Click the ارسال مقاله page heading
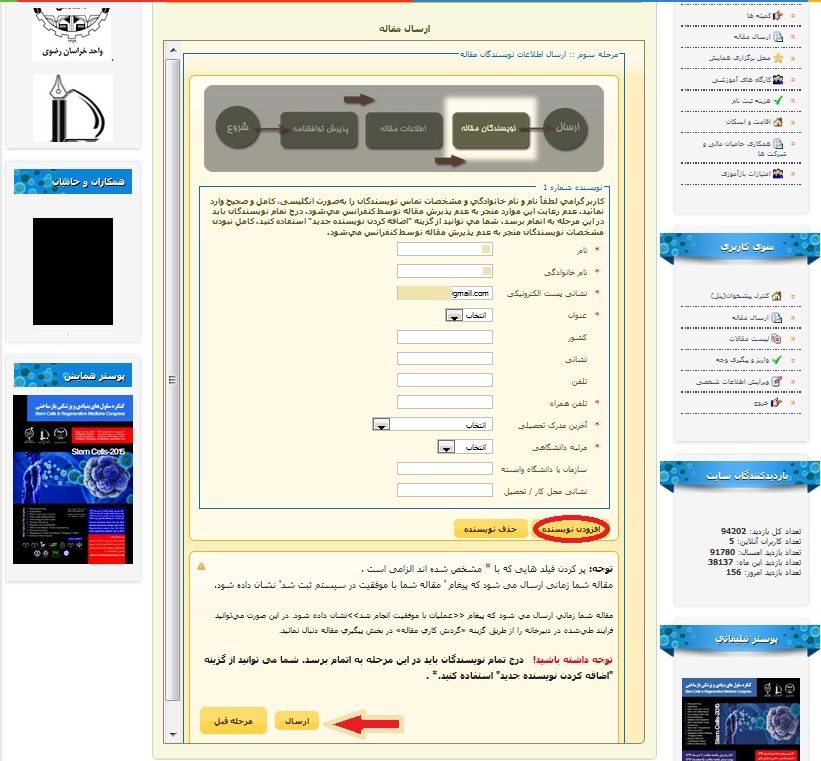The width and height of the screenshot is (821, 761). pos(405,29)
